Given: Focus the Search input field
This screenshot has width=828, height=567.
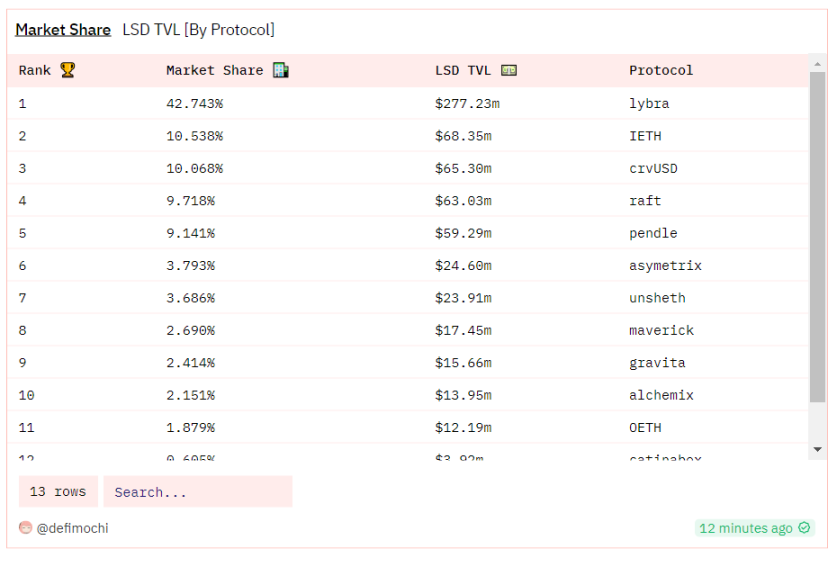Looking at the screenshot, I should click(198, 492).
